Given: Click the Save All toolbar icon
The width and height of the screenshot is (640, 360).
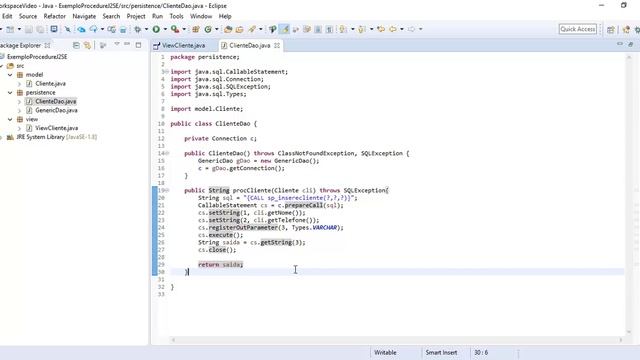Looking at the screenshot, I should pyautogui.click(x=40, y=29).
